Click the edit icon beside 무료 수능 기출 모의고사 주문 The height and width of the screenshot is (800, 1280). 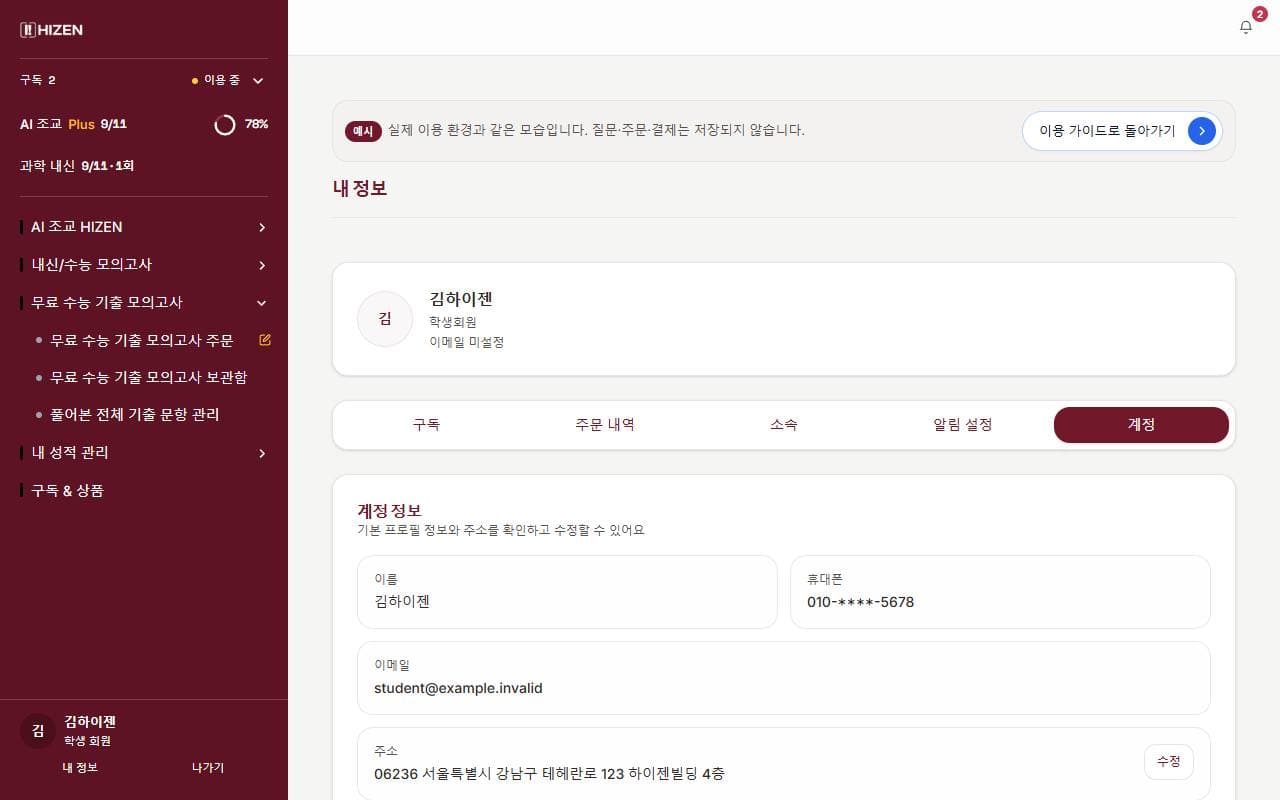265,340
